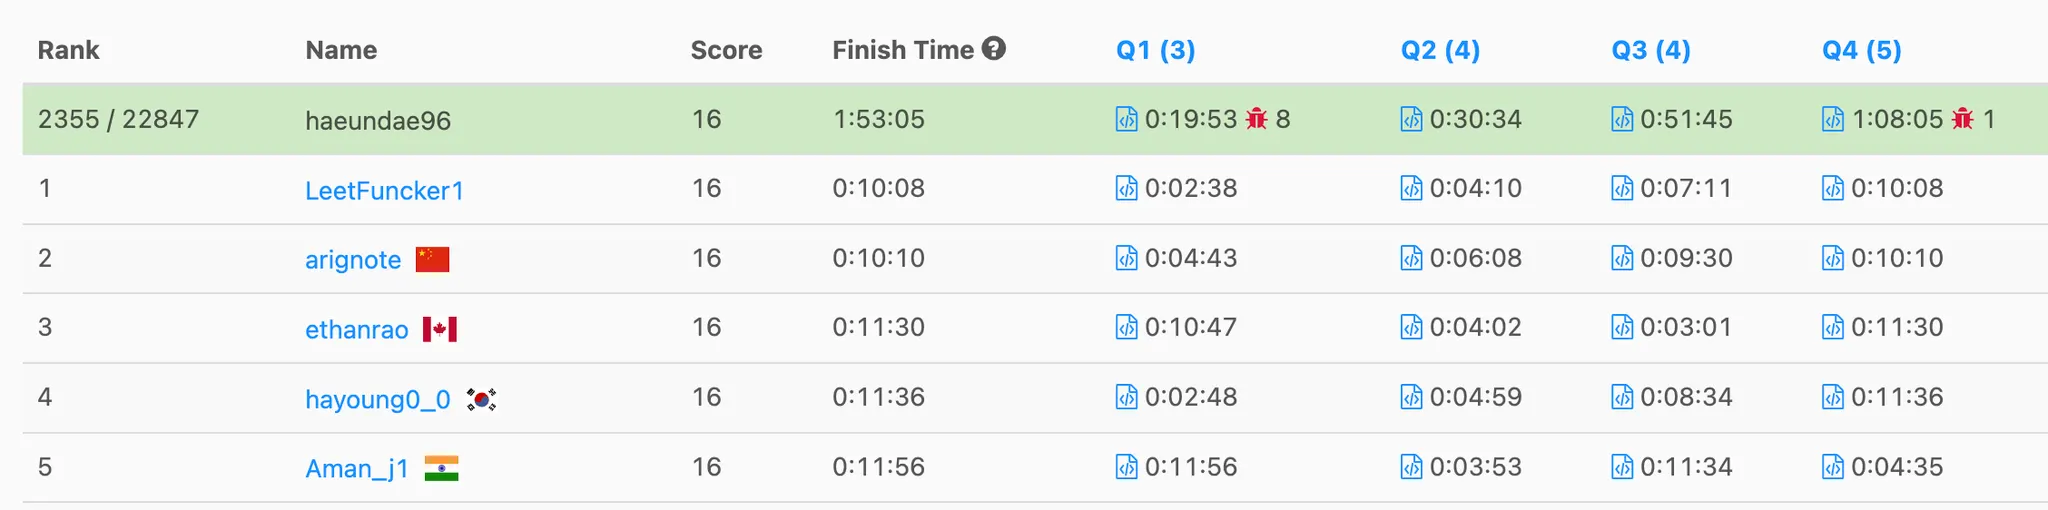
Task: View LeetFuncker1's Q1 submission code icon
Action: pos(1126,188)
